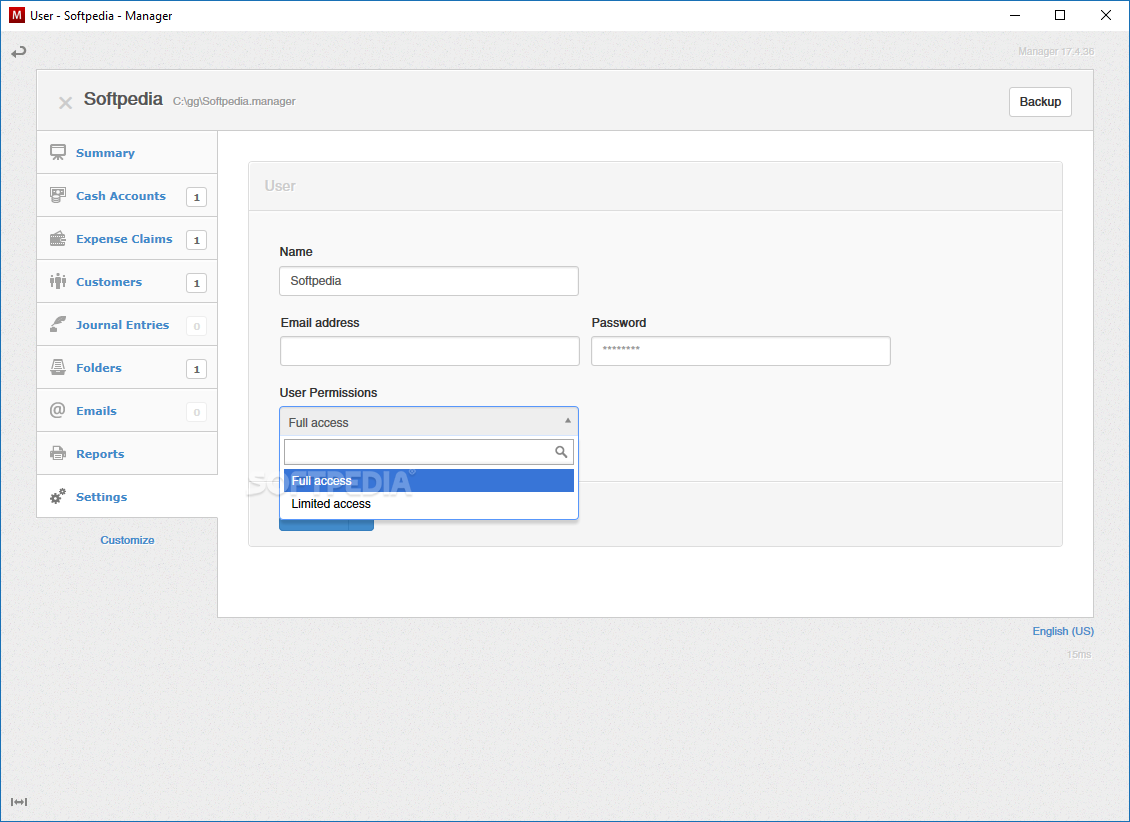Click the Cash Accounts icon
This screenshot has width=1130, height=822.
pos(58,195)
